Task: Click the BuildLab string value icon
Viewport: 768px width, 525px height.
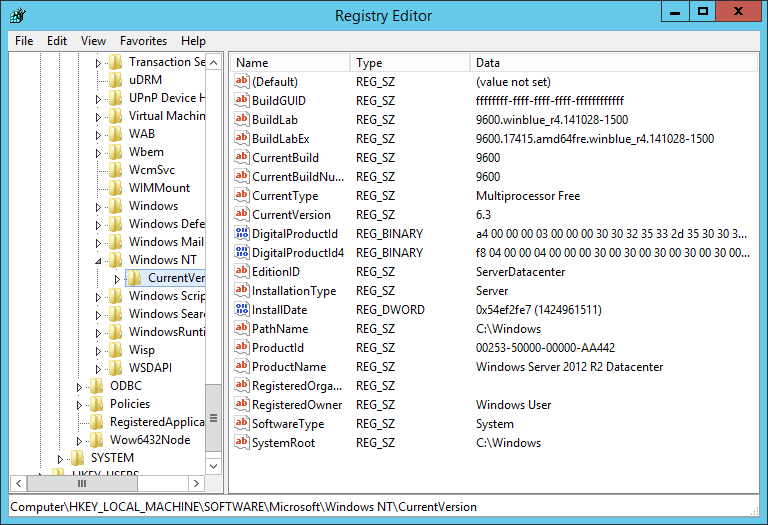Action: (x=241, y=119)
